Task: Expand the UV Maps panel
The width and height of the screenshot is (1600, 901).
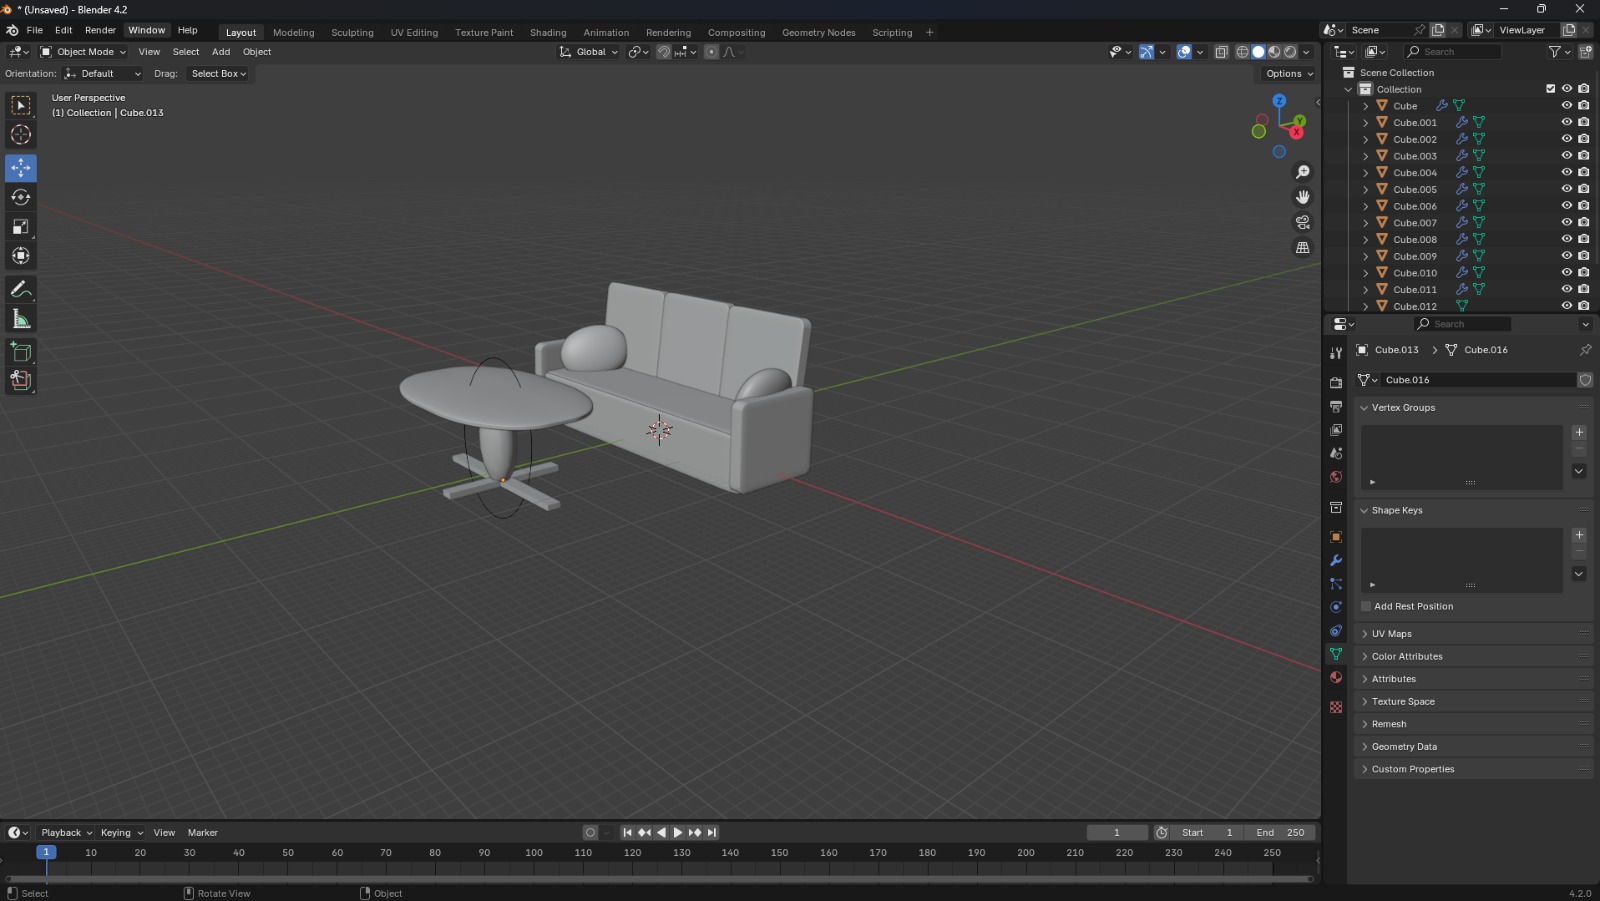Action: pyautogui.click(x=1392, y=634)
